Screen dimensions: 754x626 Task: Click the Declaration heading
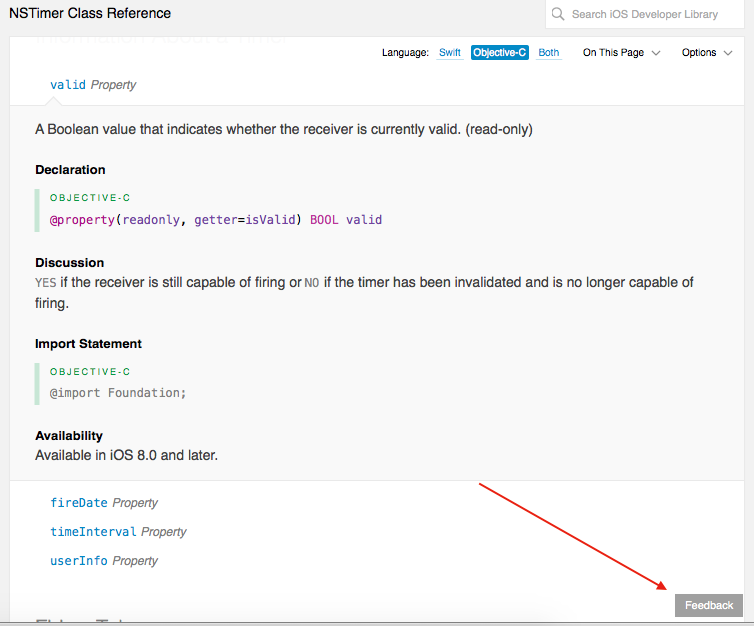[x=70, y=170]
